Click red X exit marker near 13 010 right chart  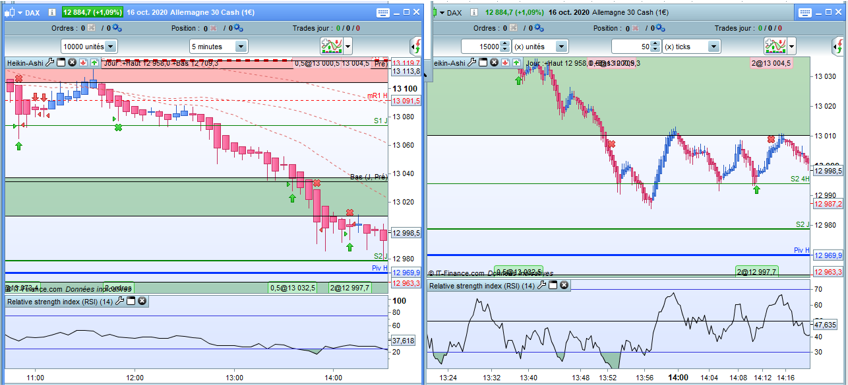pyautogui.click(x=771, y=140)
